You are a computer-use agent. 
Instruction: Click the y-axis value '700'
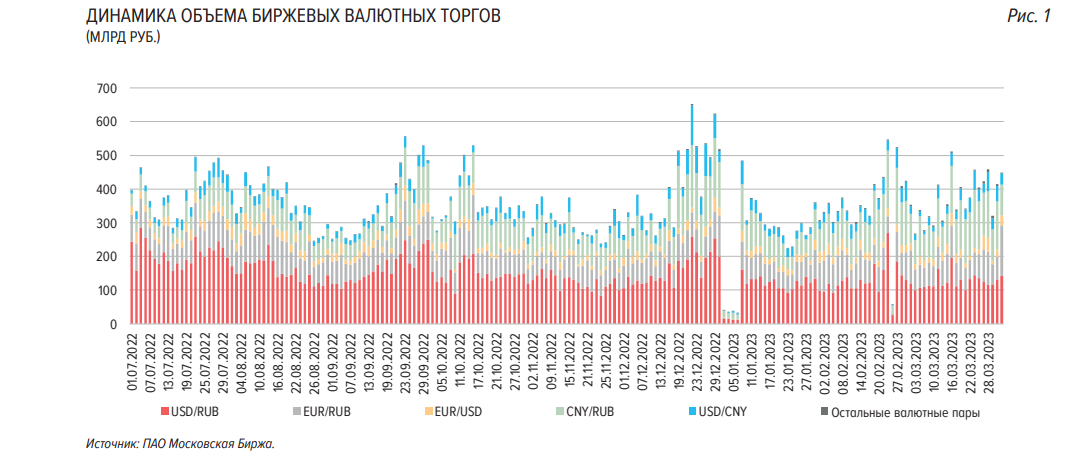[x=109, y=88]
